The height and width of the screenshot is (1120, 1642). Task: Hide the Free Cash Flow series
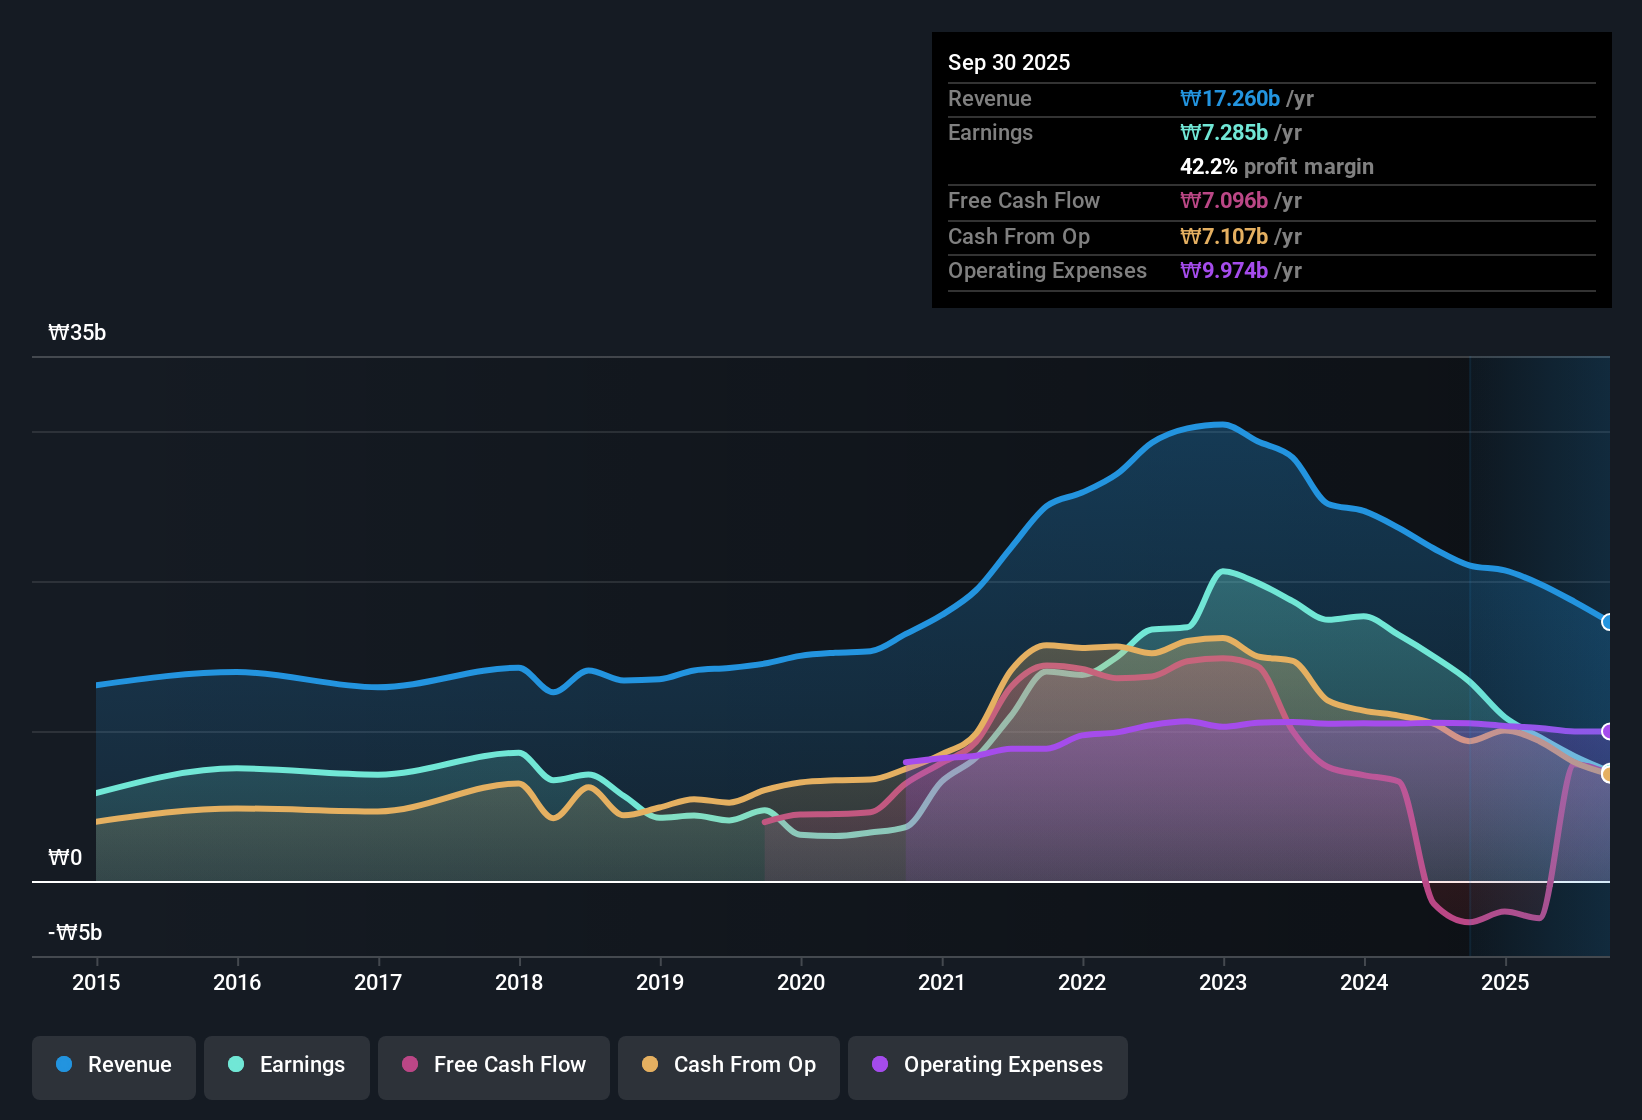click(x=494, y=1065)
